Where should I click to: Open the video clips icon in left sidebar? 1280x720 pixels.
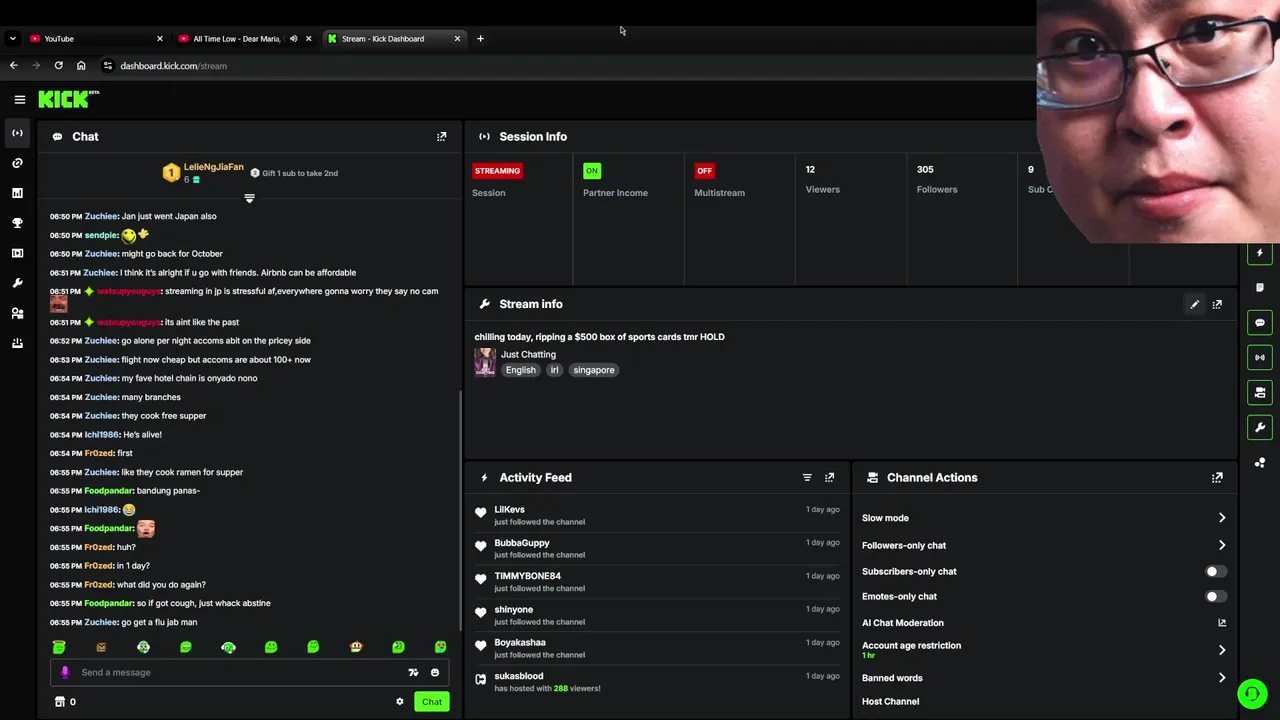(17, 253)
